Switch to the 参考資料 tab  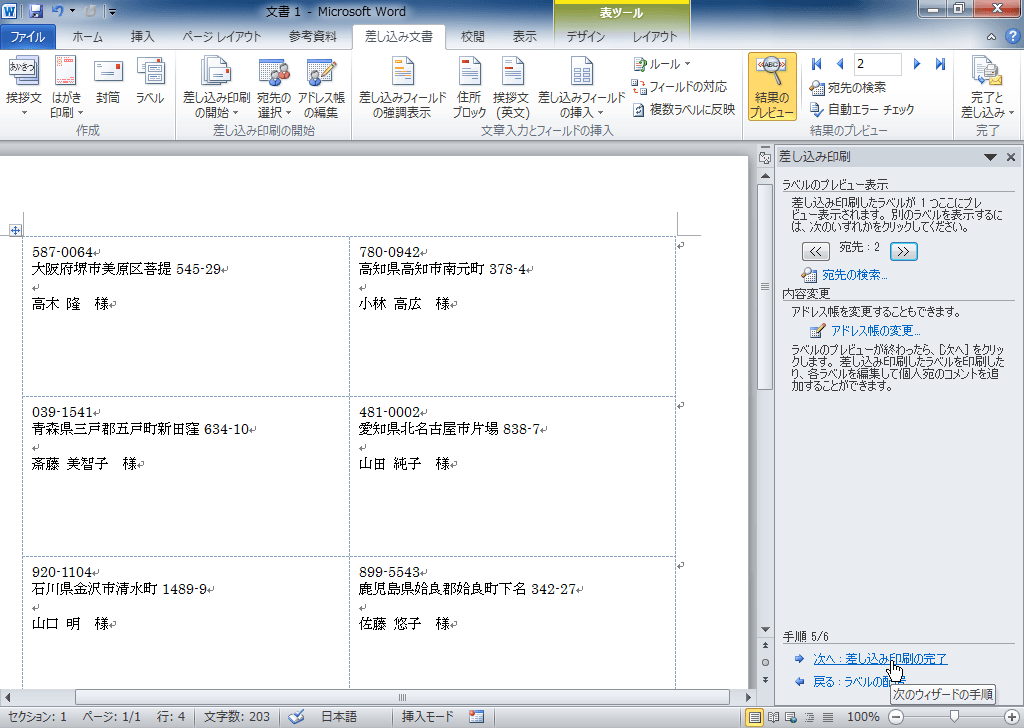tap(313, 37)
